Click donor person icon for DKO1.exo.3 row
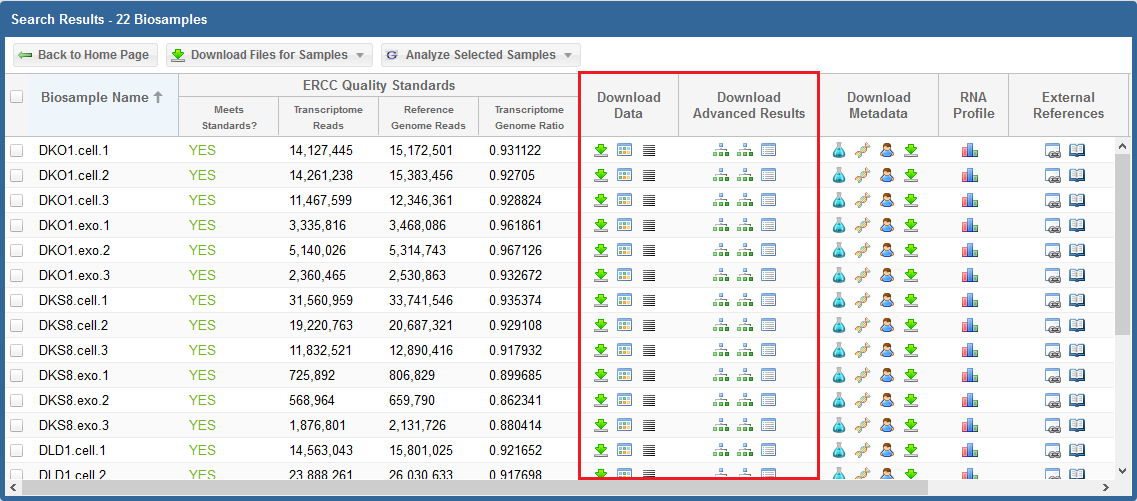The width and height of the screenshot is (1137, 501). (x=886, y=275)
